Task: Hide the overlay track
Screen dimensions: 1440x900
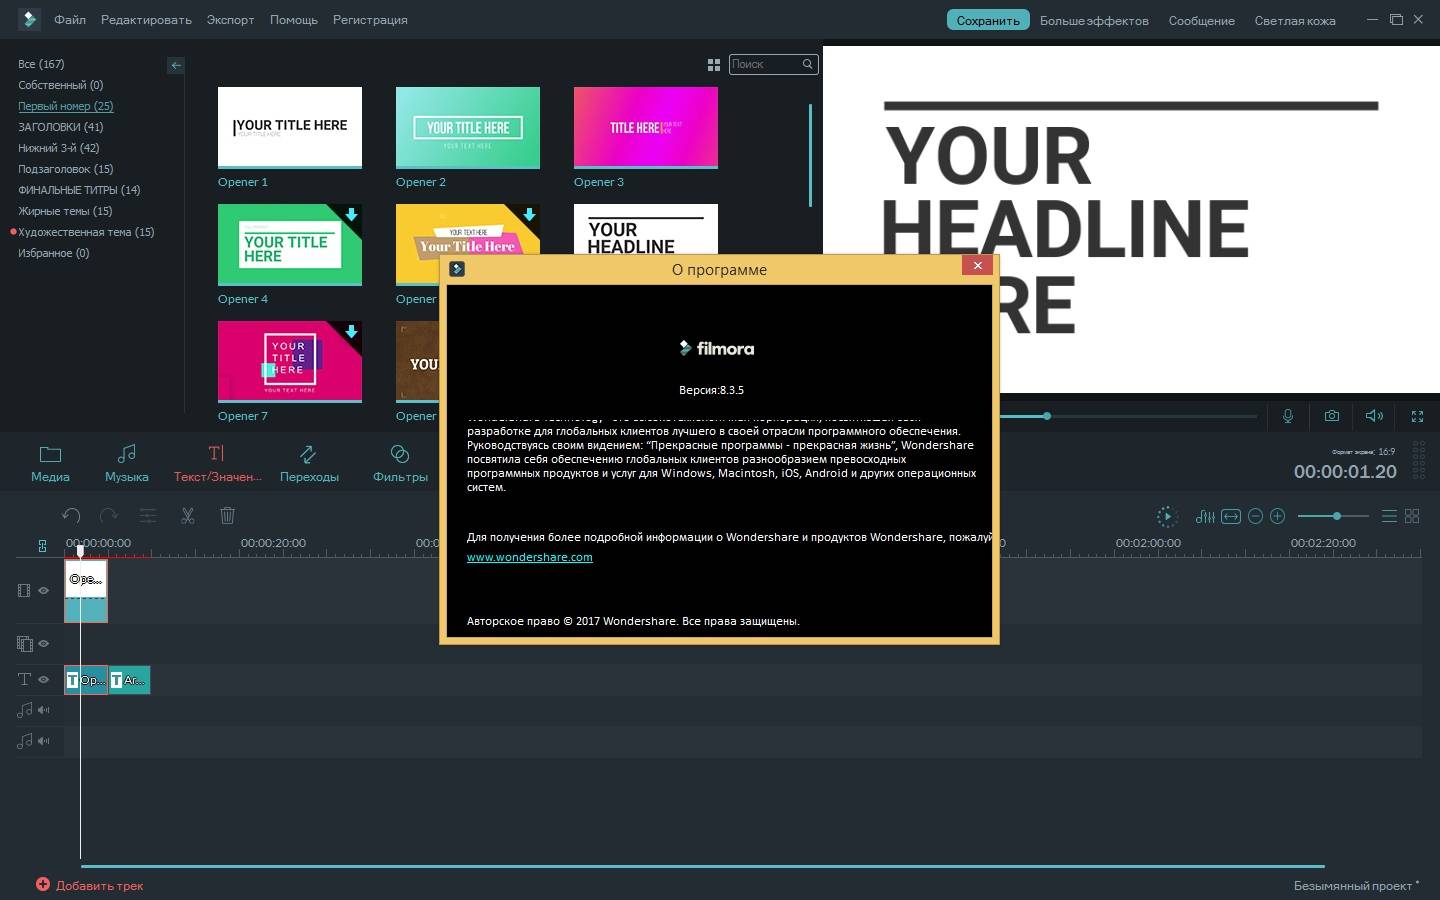Action: coord(44,644)
